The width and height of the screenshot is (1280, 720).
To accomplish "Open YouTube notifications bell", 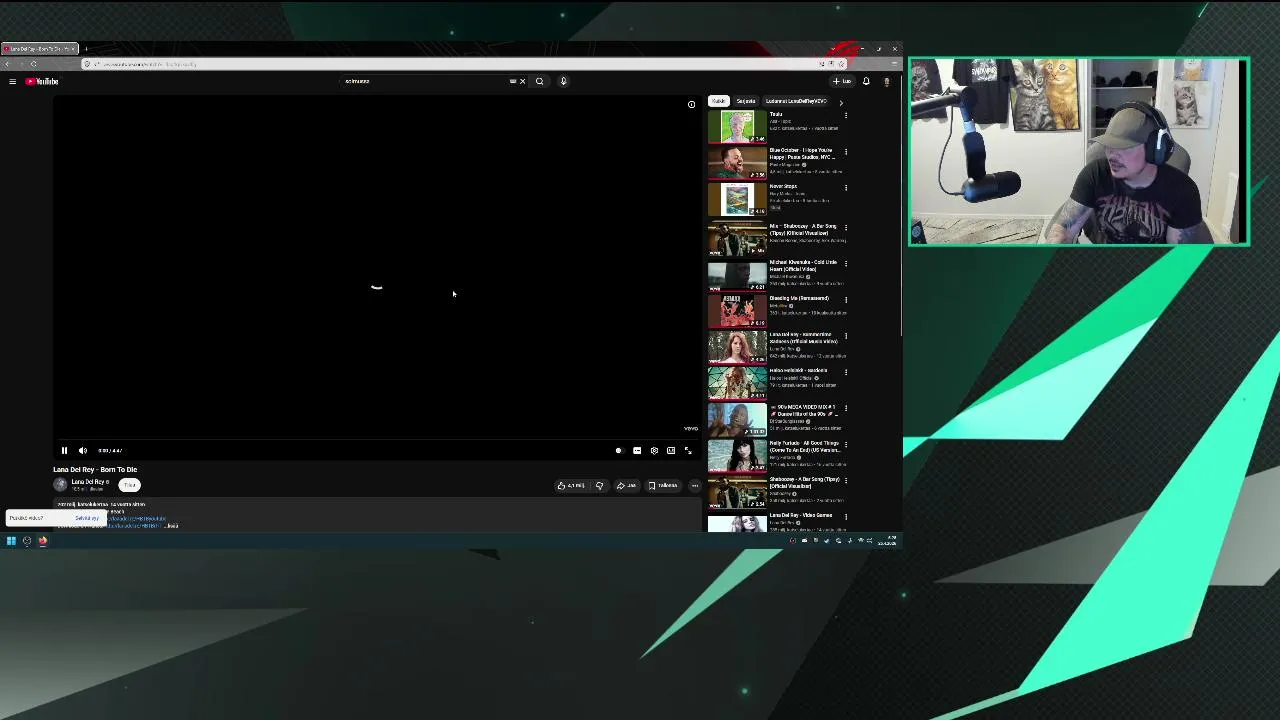I will pos(866,81).
